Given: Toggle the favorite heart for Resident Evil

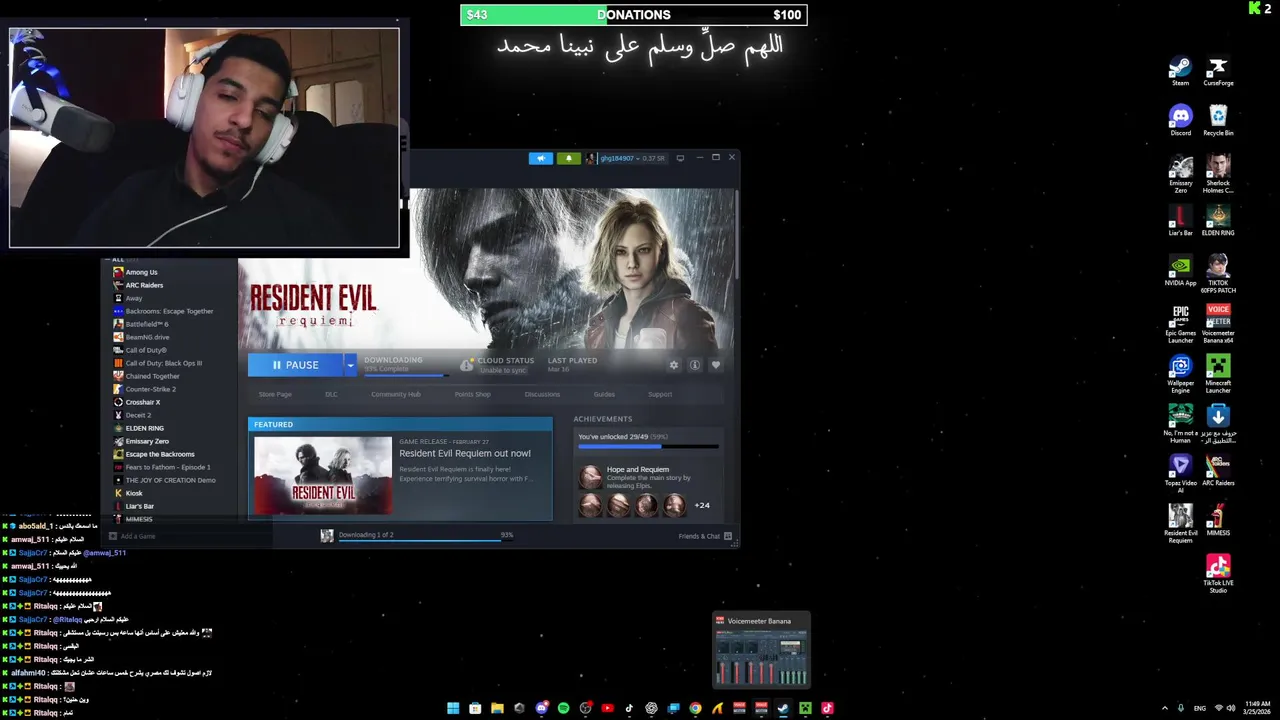Looking at the screenshot, I should (715, 365).
